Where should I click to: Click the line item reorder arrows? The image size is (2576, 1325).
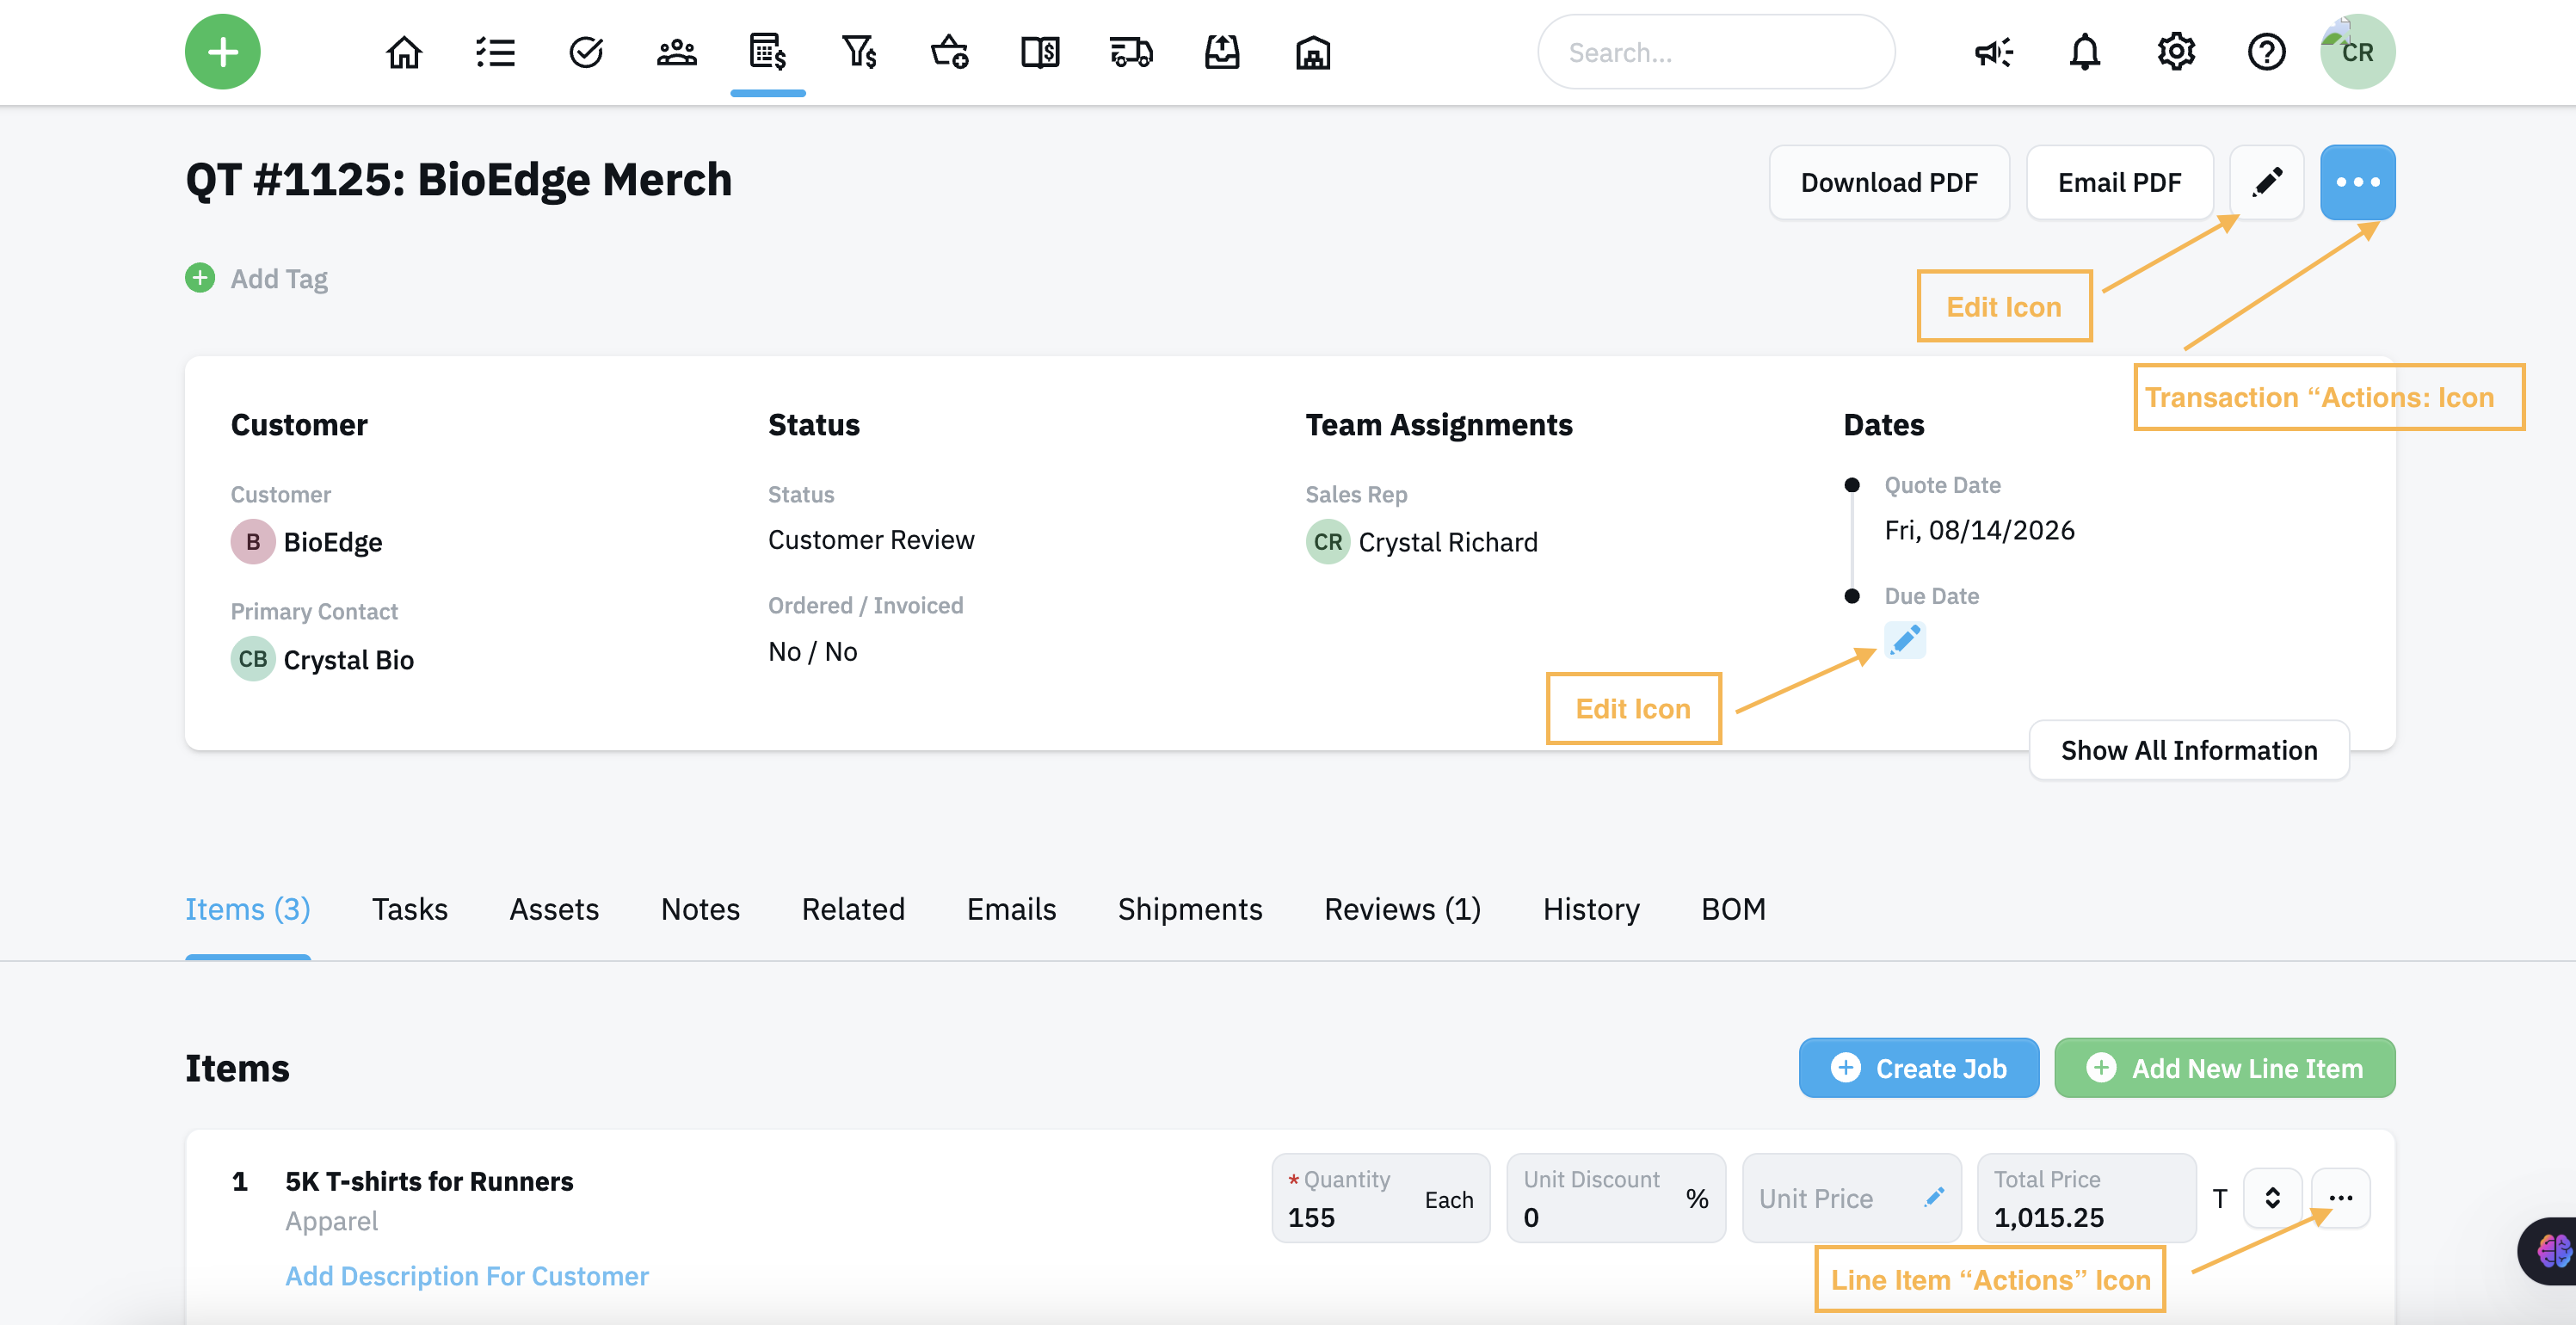click(x=2272, y=1198)
